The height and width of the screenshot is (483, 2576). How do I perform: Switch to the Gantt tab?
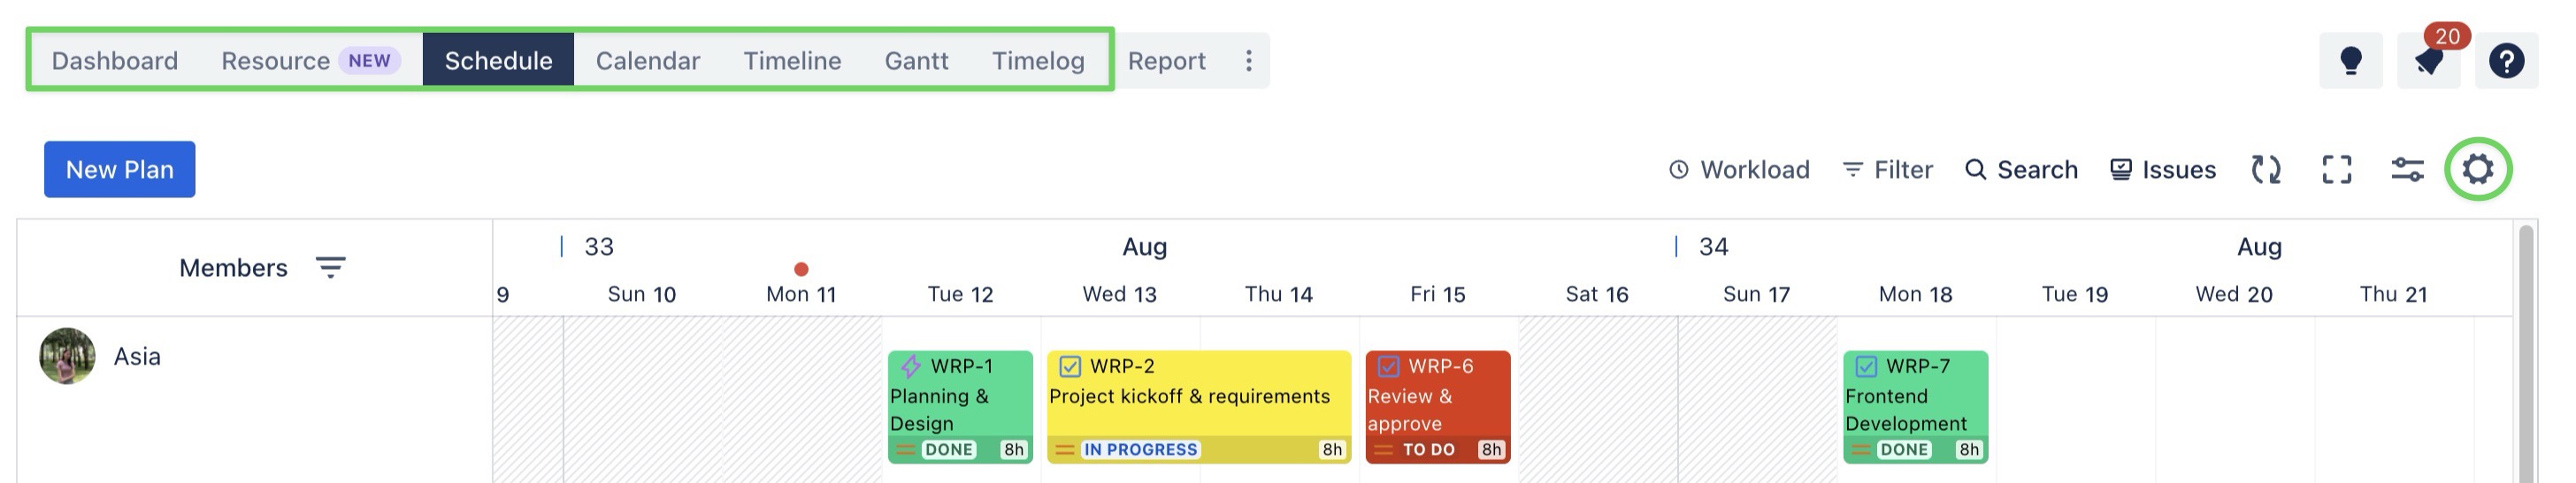(916, 61)
